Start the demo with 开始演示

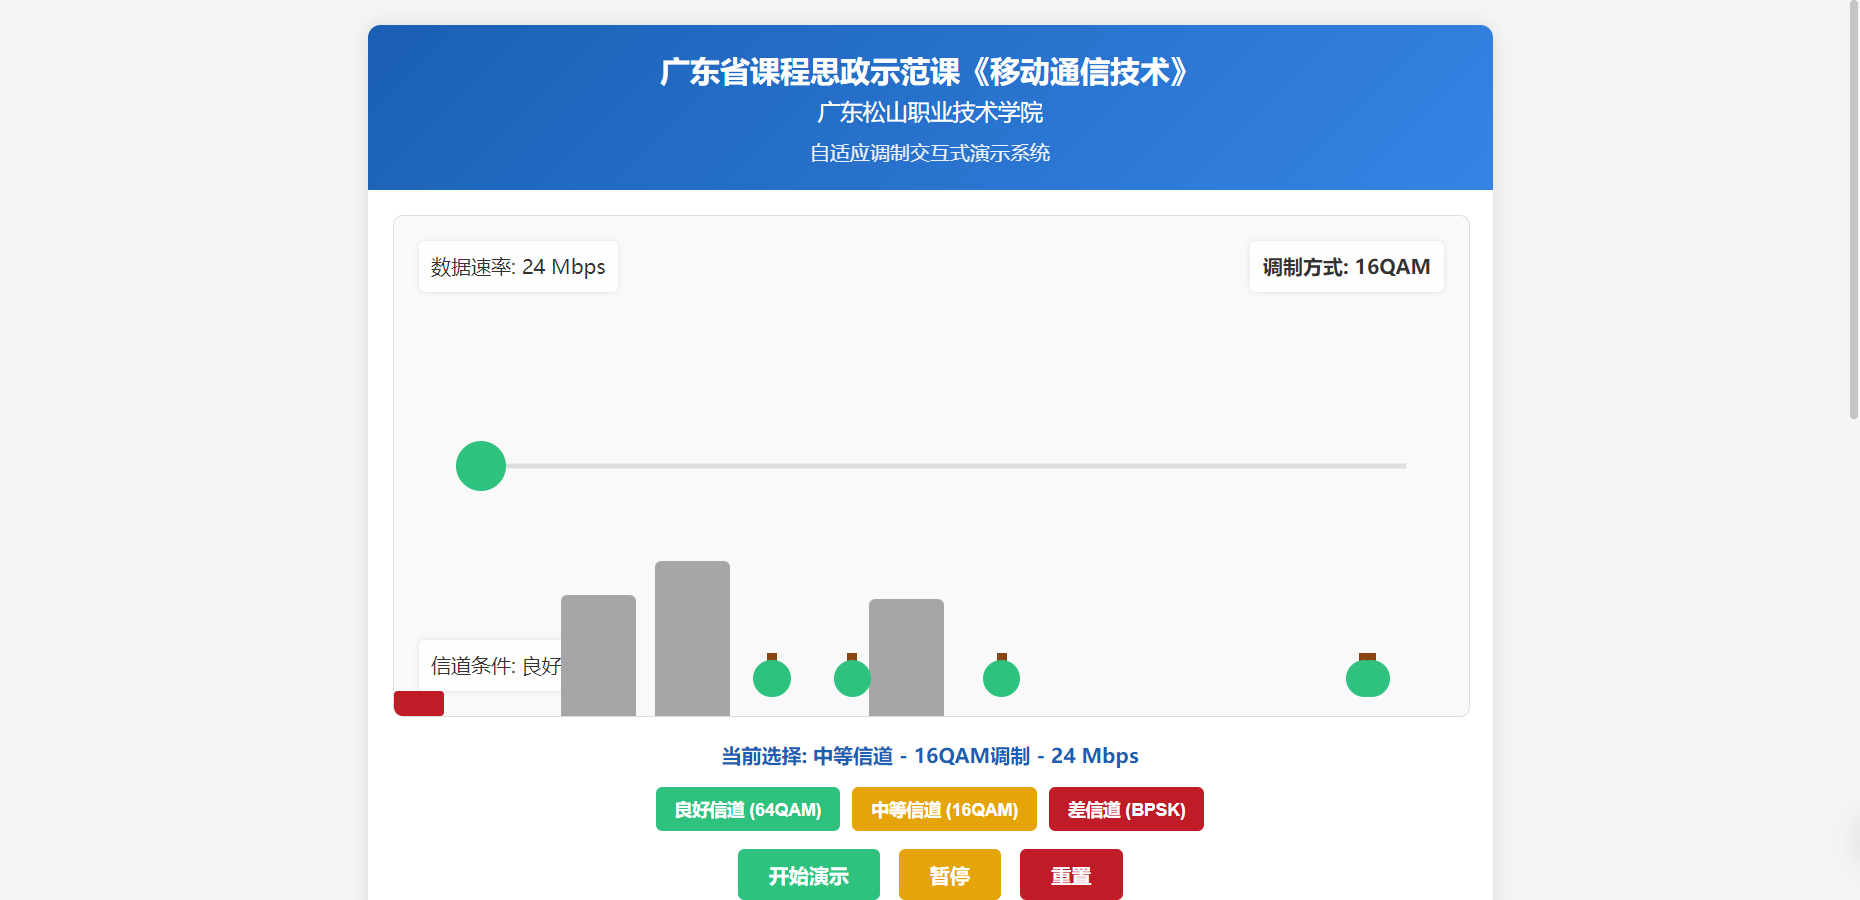click(808, 875)
